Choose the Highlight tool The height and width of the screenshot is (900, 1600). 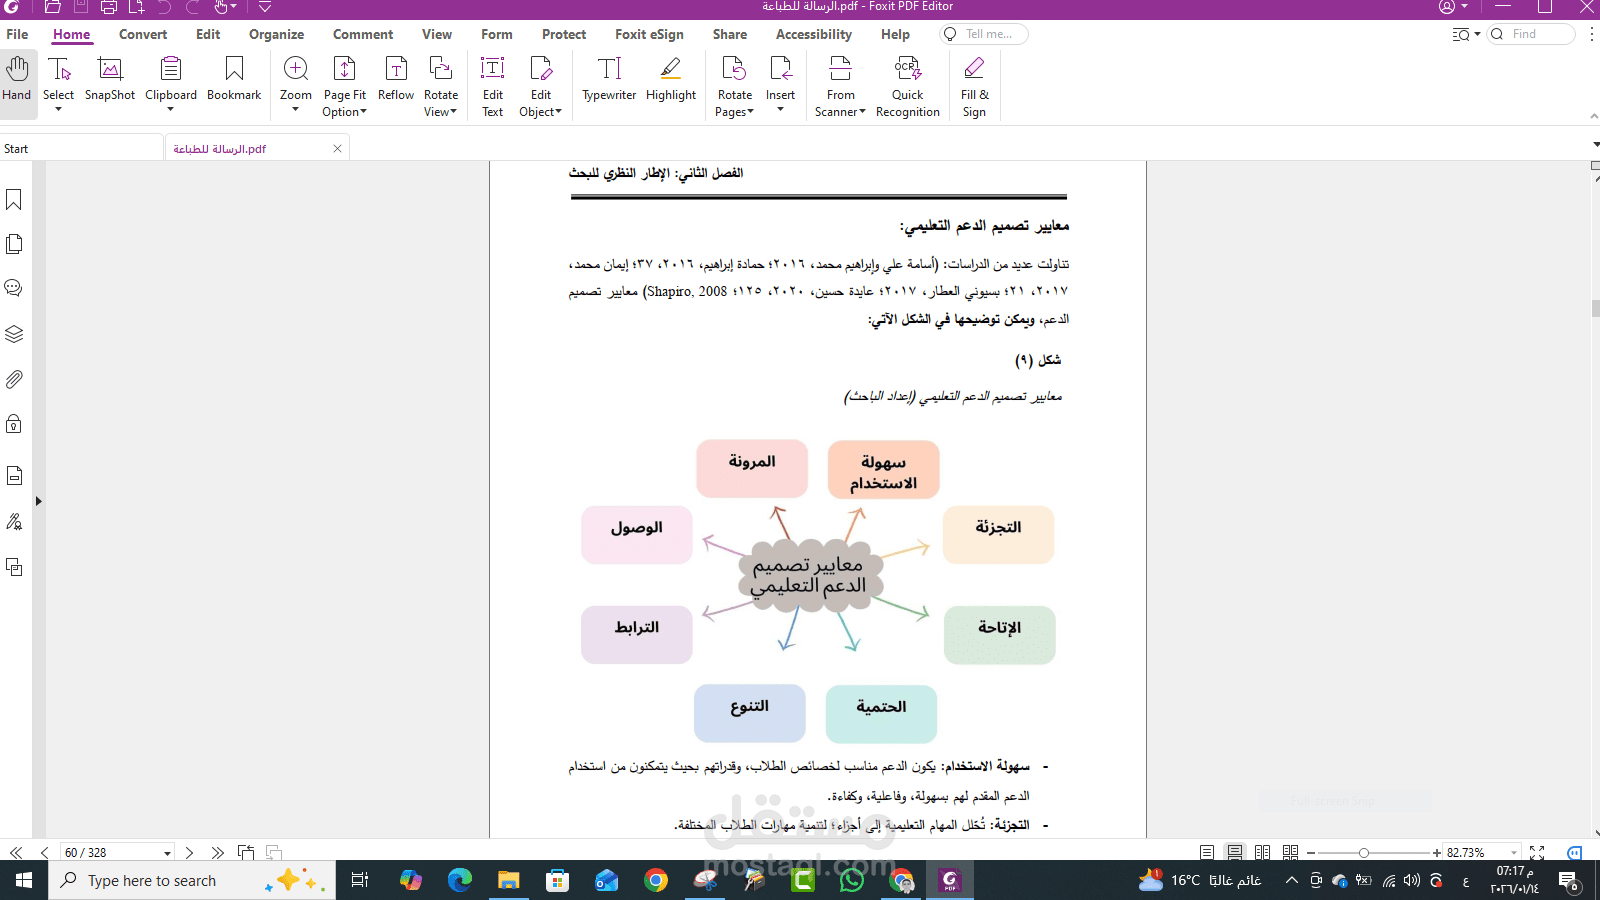point(671,79)
